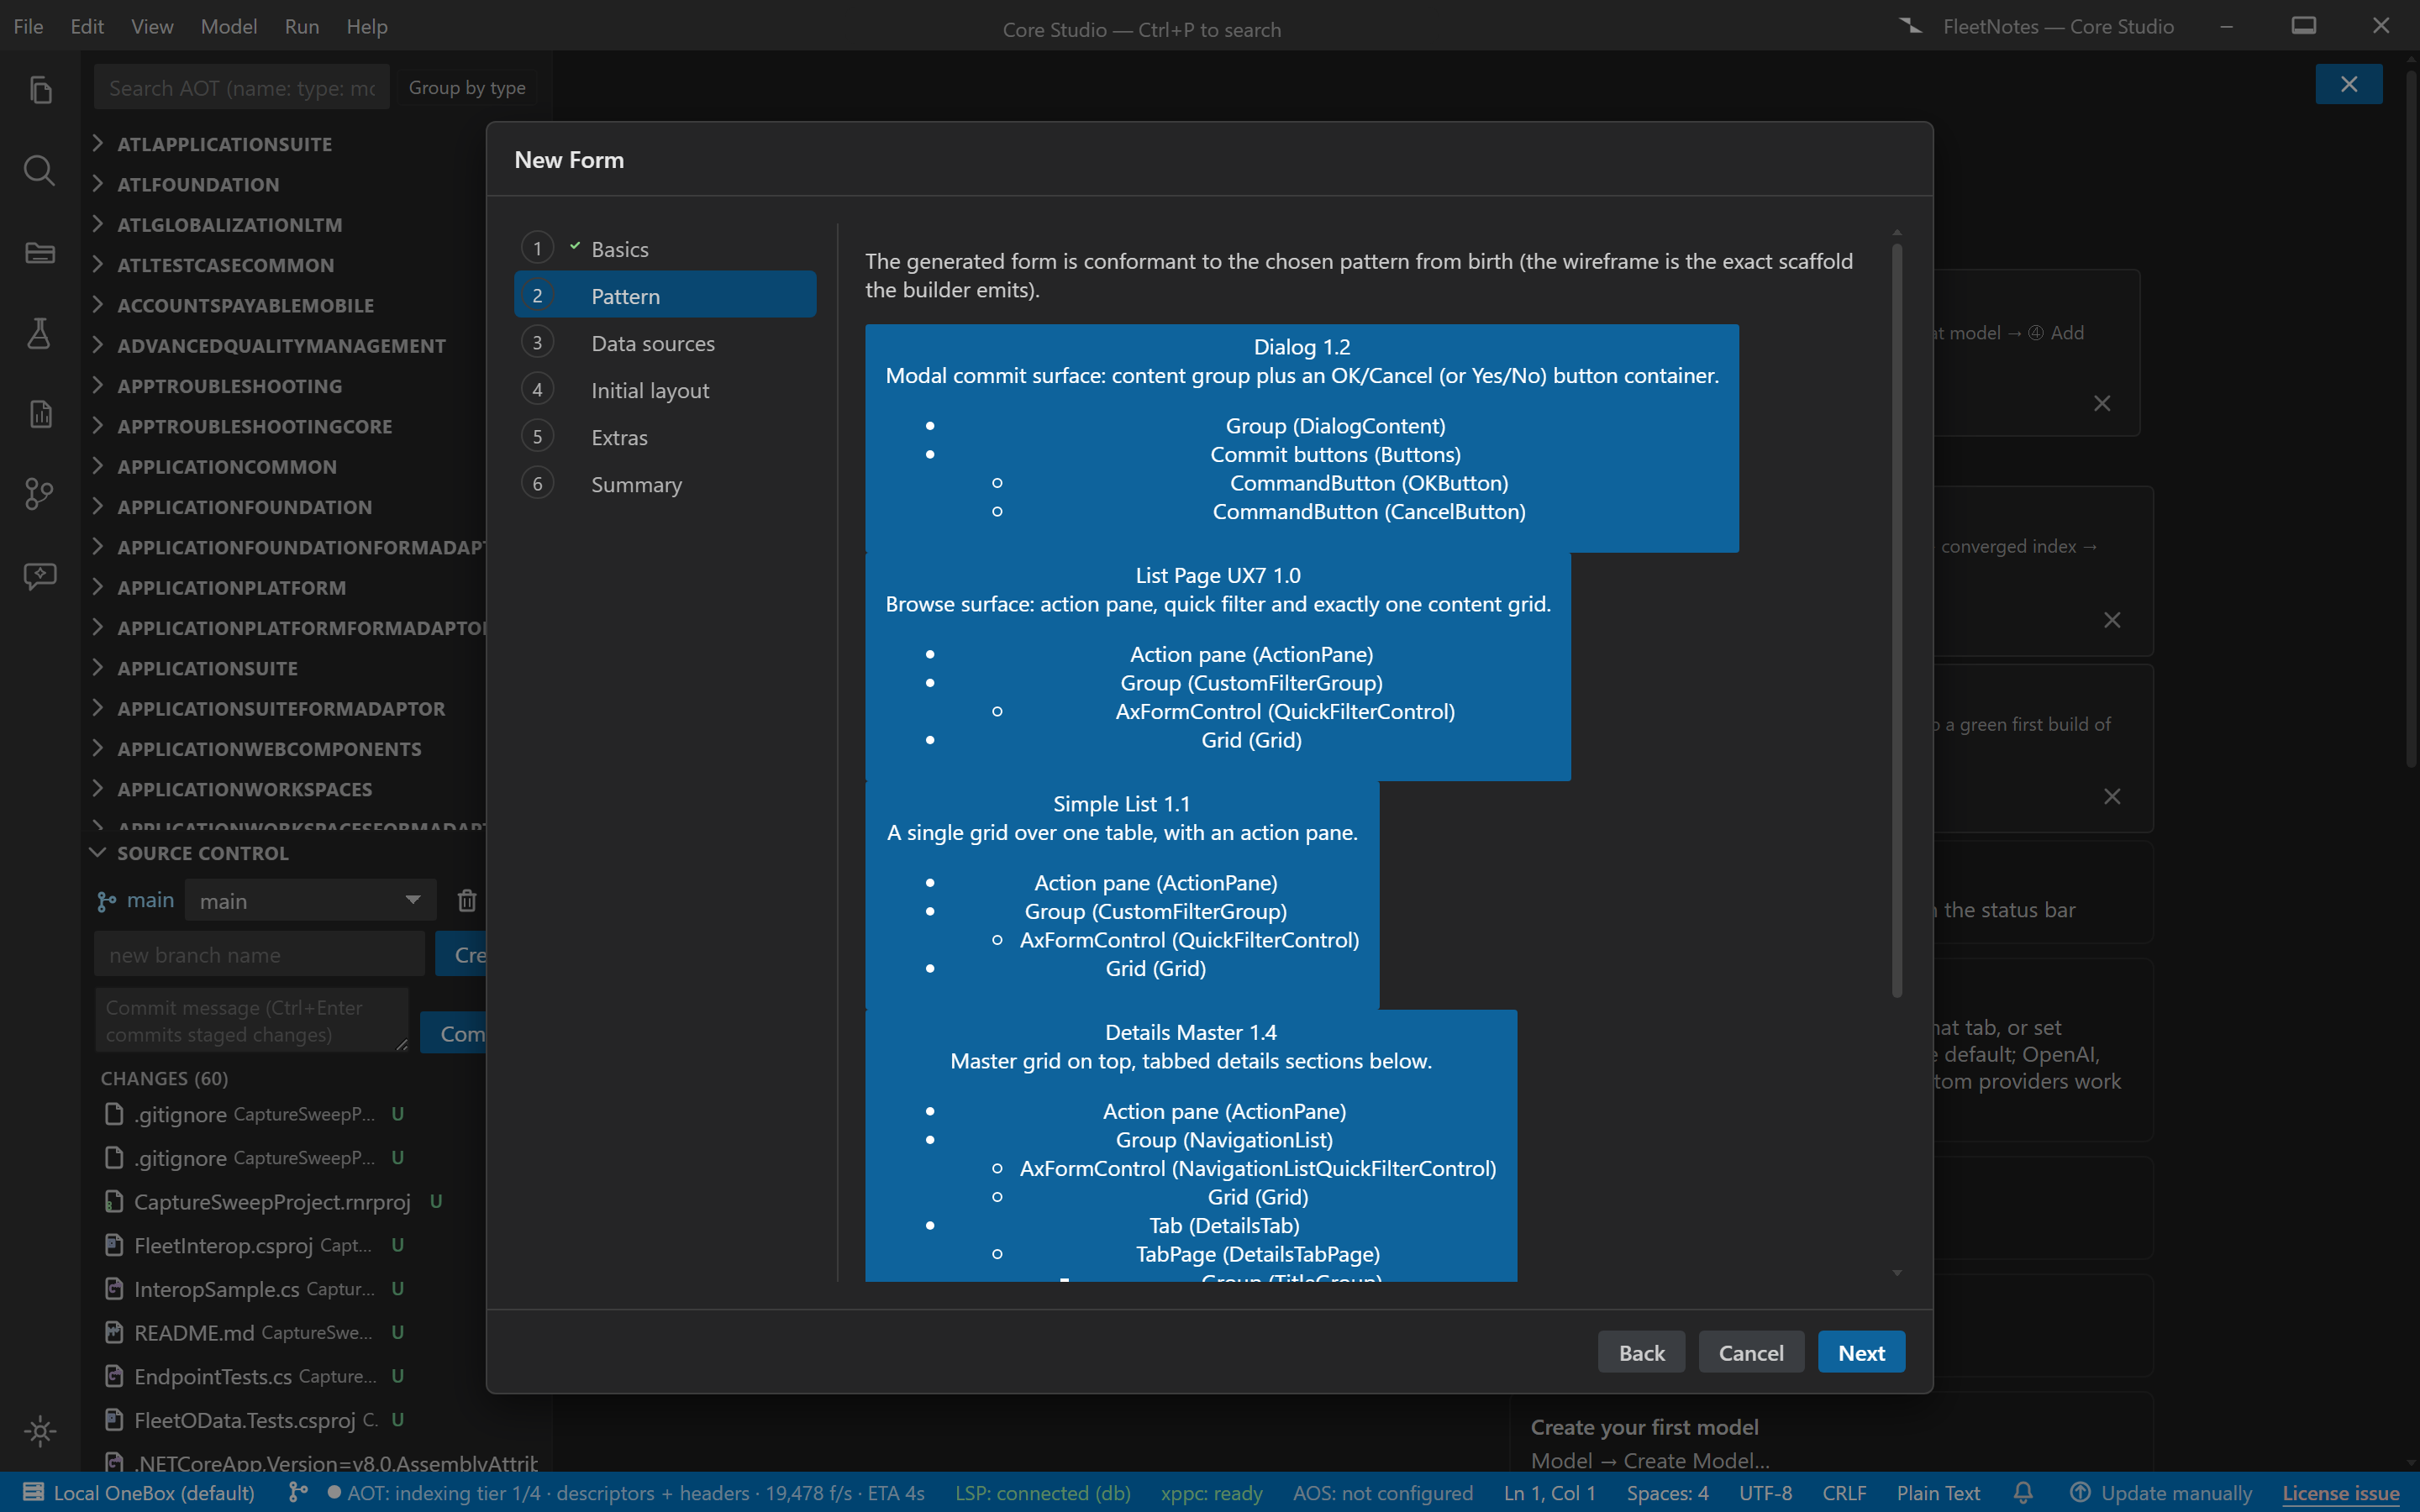Click the new branch name field
2420x1512 pixels.
point(260,954)
